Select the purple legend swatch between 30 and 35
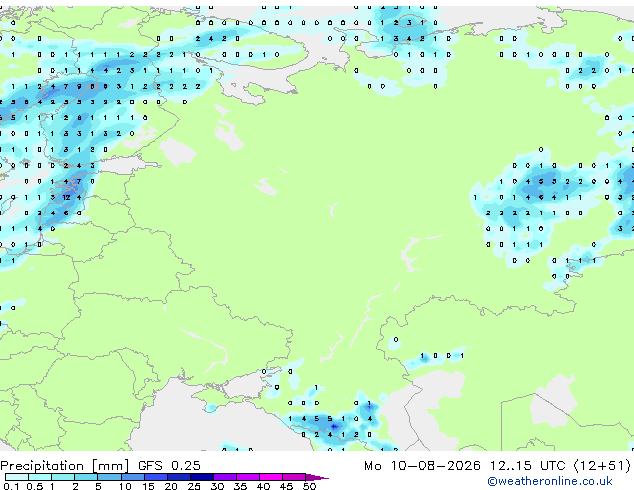This screenshot has height=490, width=634. click(225, 477)
